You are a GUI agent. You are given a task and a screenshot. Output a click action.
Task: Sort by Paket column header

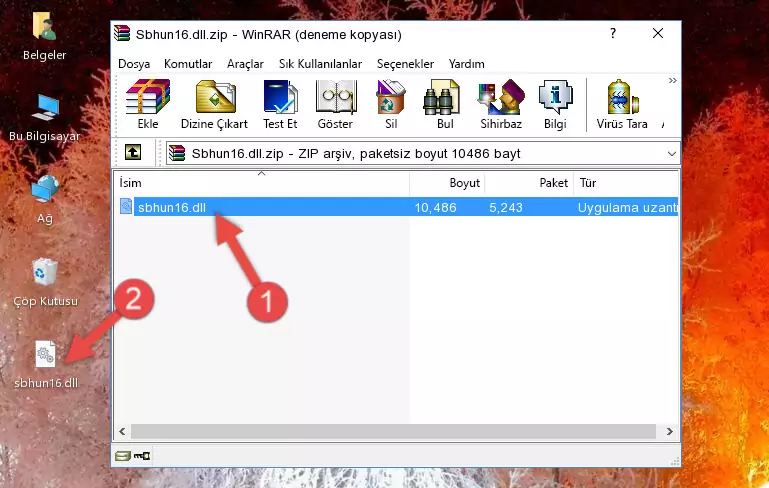[x=529, y=183]
